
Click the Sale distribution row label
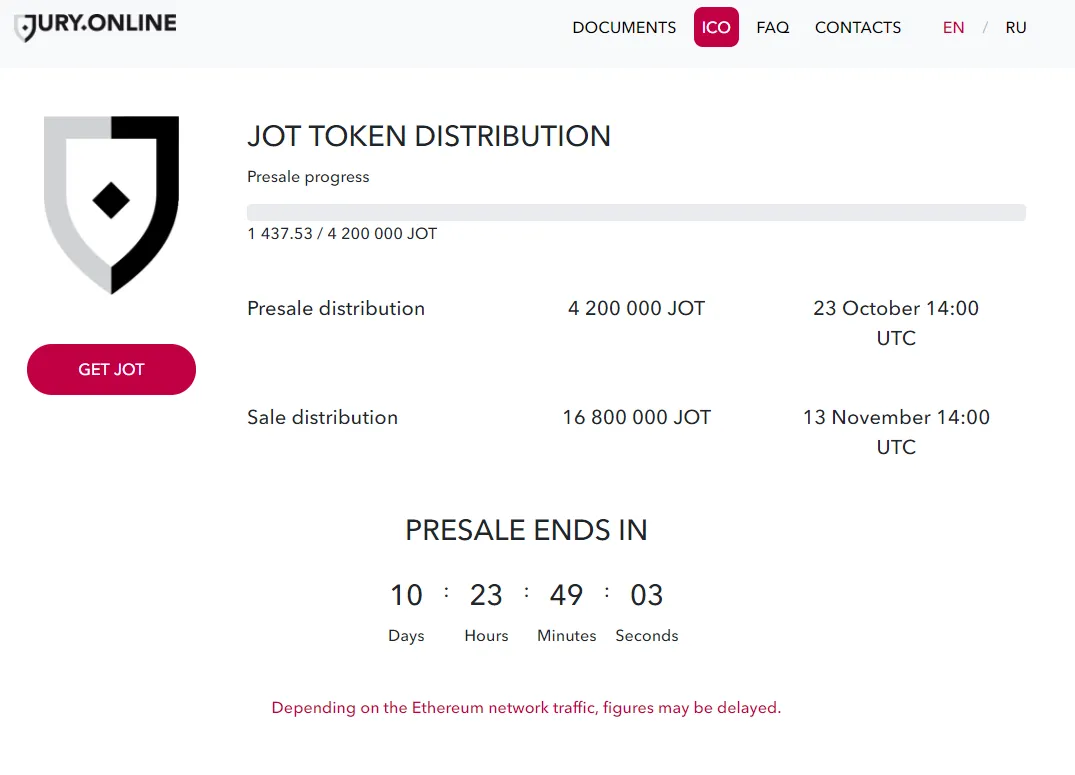click(322, 417)
